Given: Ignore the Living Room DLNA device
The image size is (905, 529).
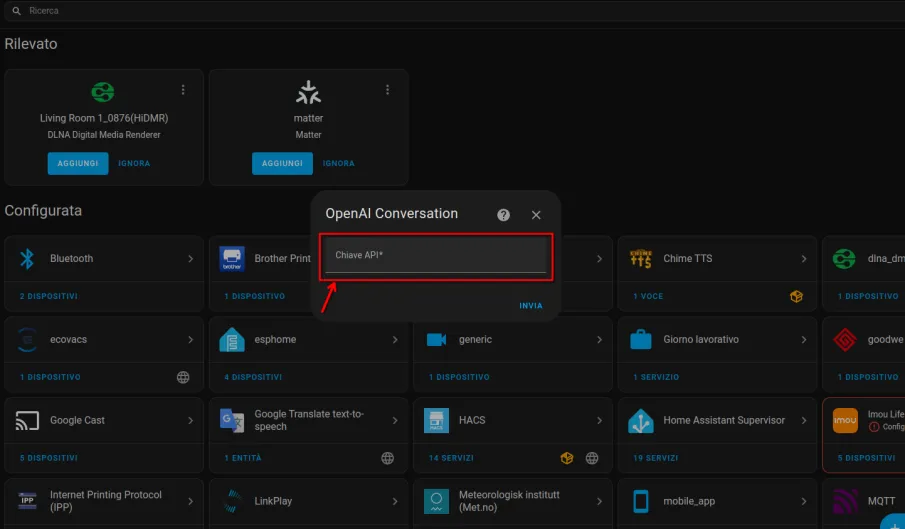Looking at the screenshot, I should pyautogui.click(x=134, y=163).
